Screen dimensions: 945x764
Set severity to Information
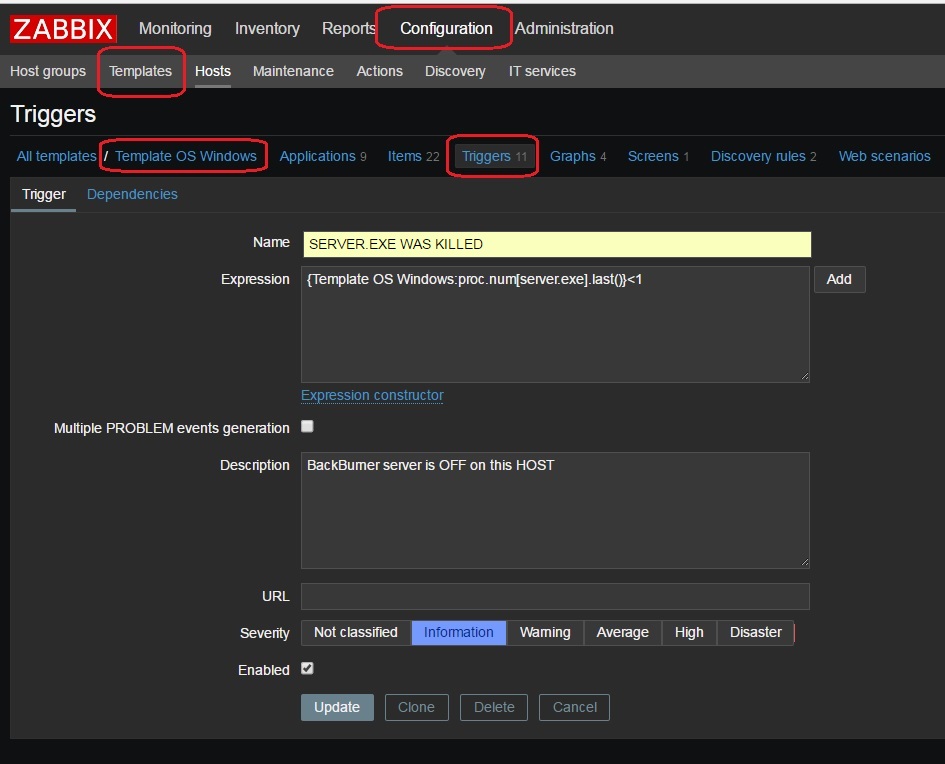[x=459, y=633]
